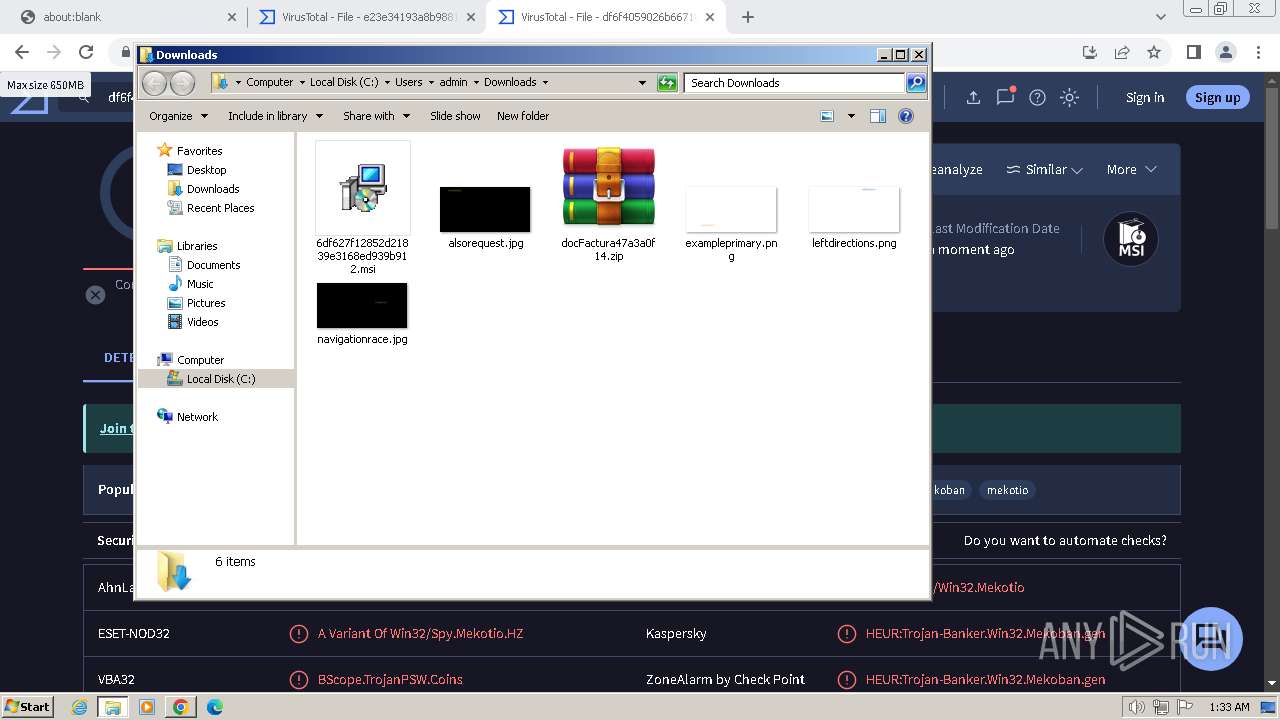The image size is (1280, 720).
Task: Start a Slide show
Action: tap(455, 116)
